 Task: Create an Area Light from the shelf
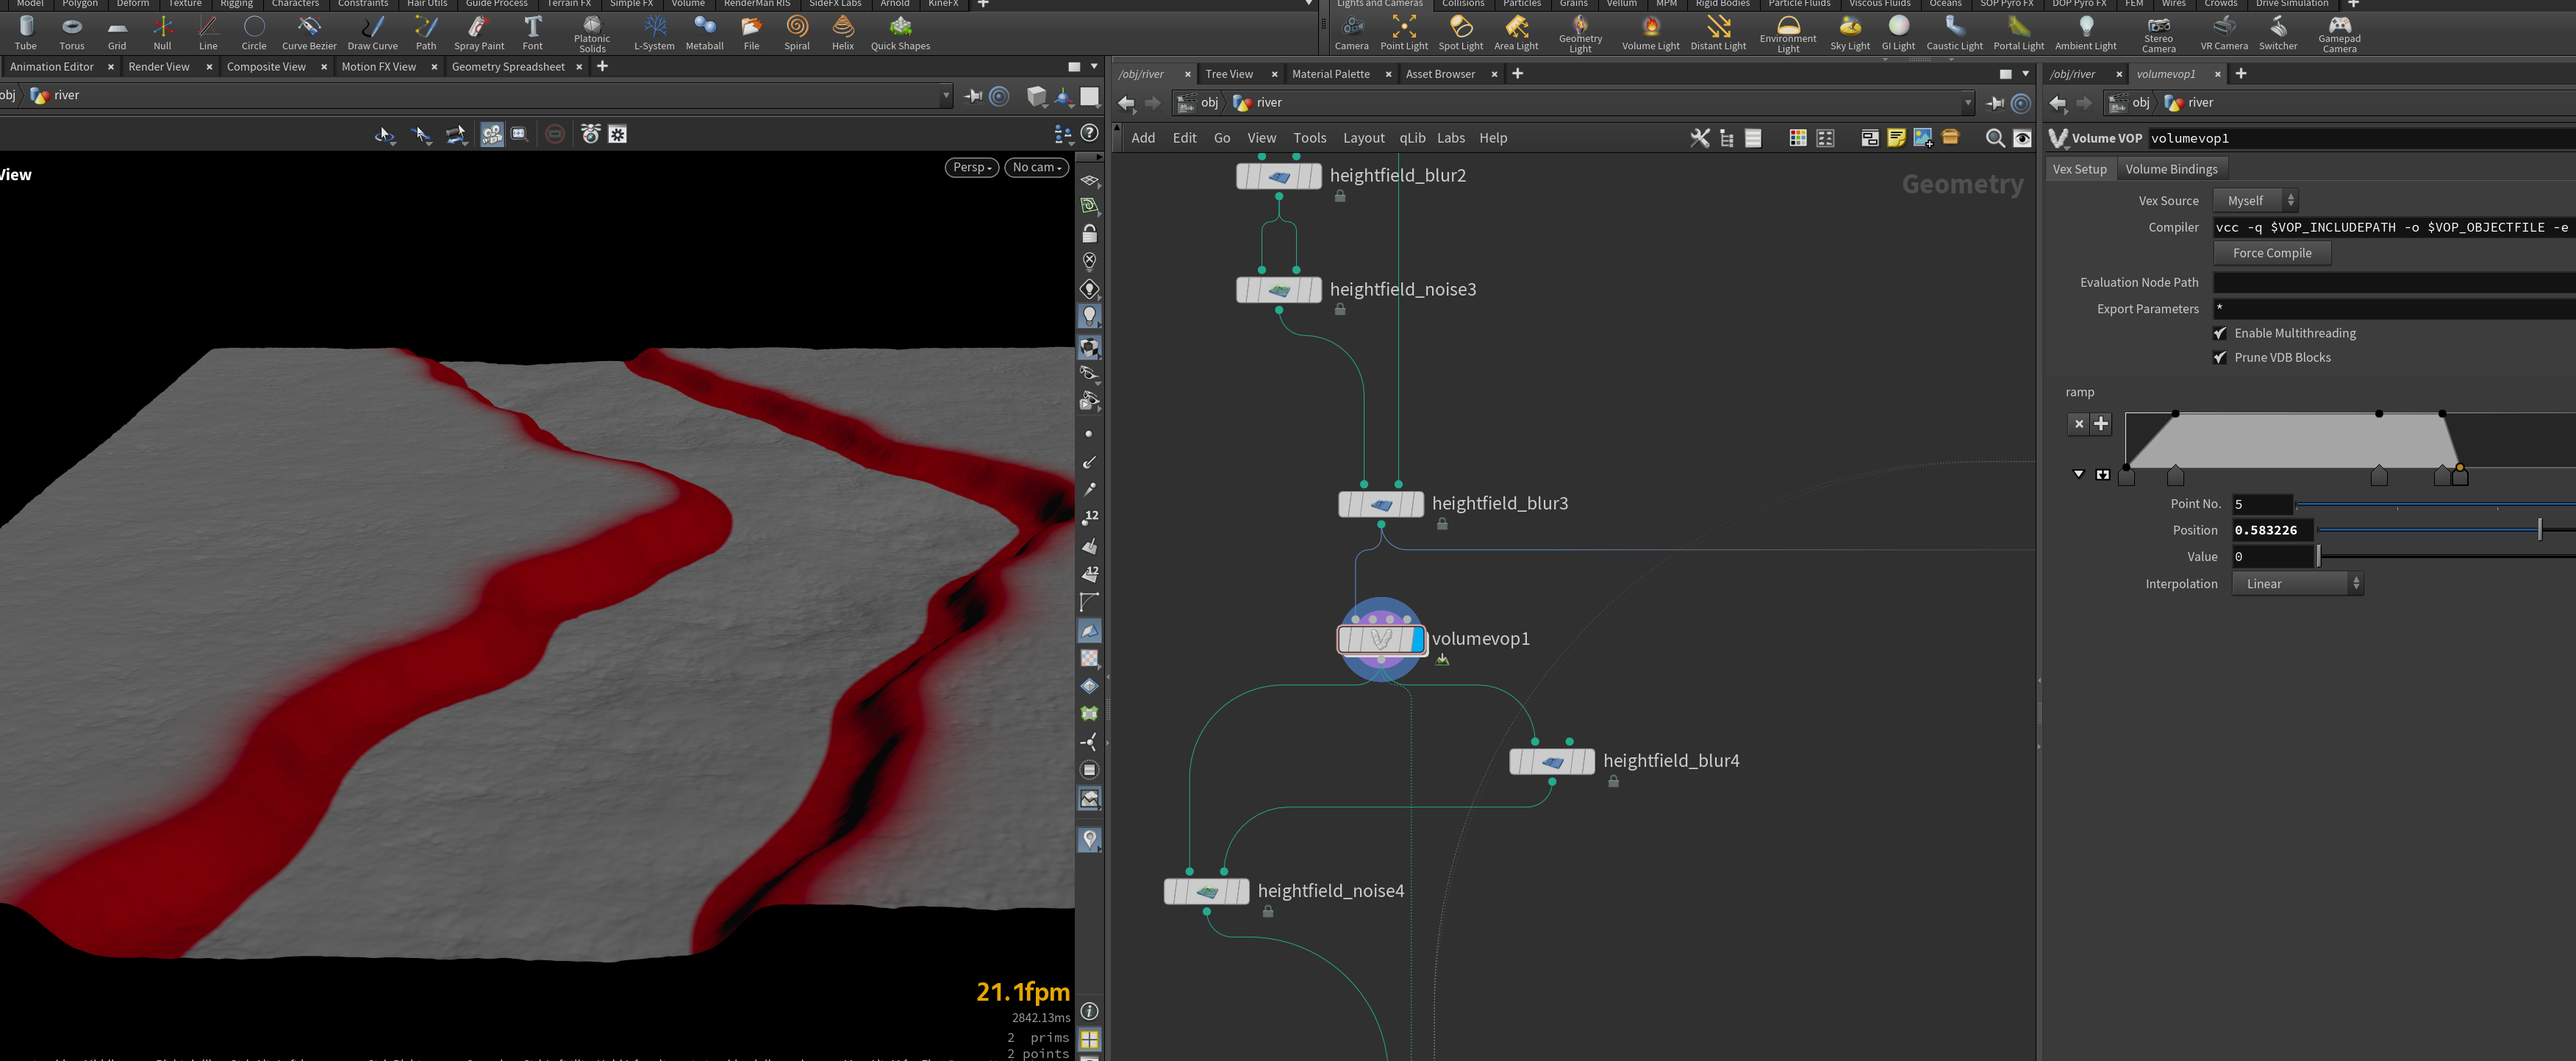click(x=1516, y=33)
